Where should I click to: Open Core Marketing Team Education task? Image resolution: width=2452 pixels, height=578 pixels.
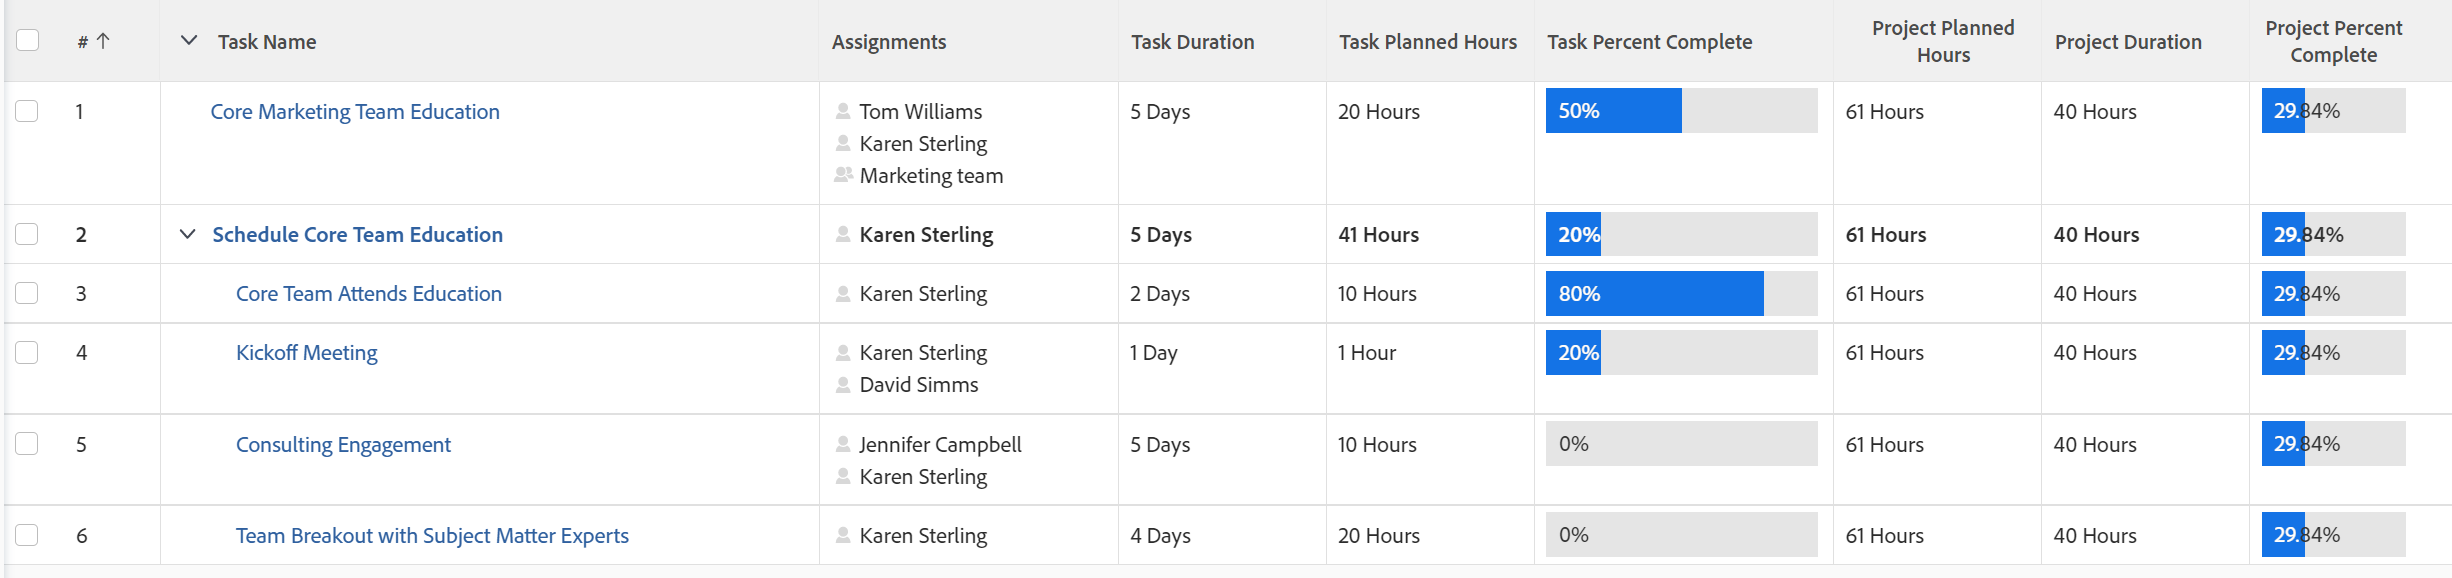(354, 111)
